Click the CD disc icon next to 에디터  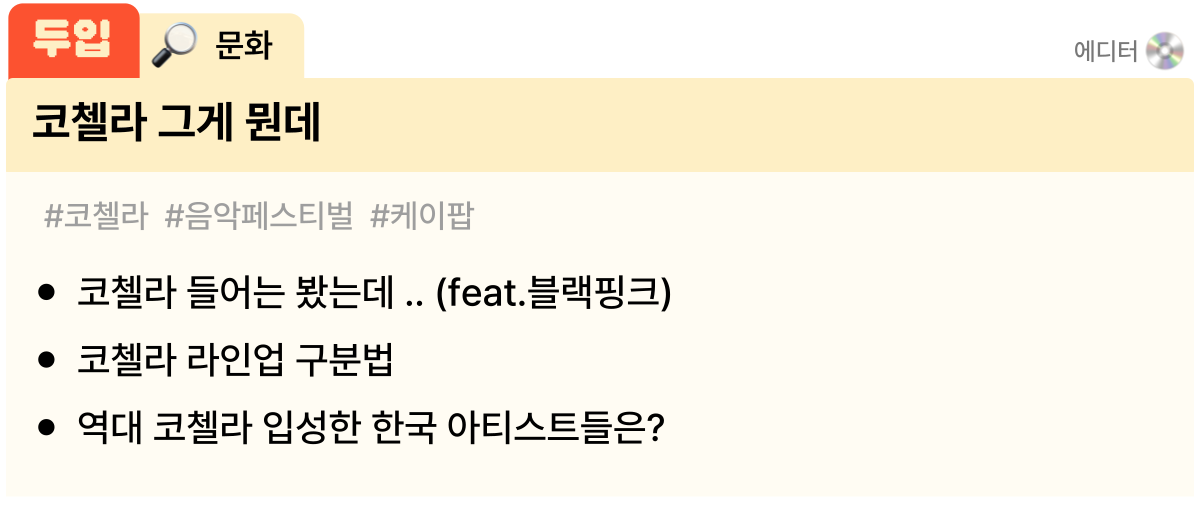[1165, 51]
